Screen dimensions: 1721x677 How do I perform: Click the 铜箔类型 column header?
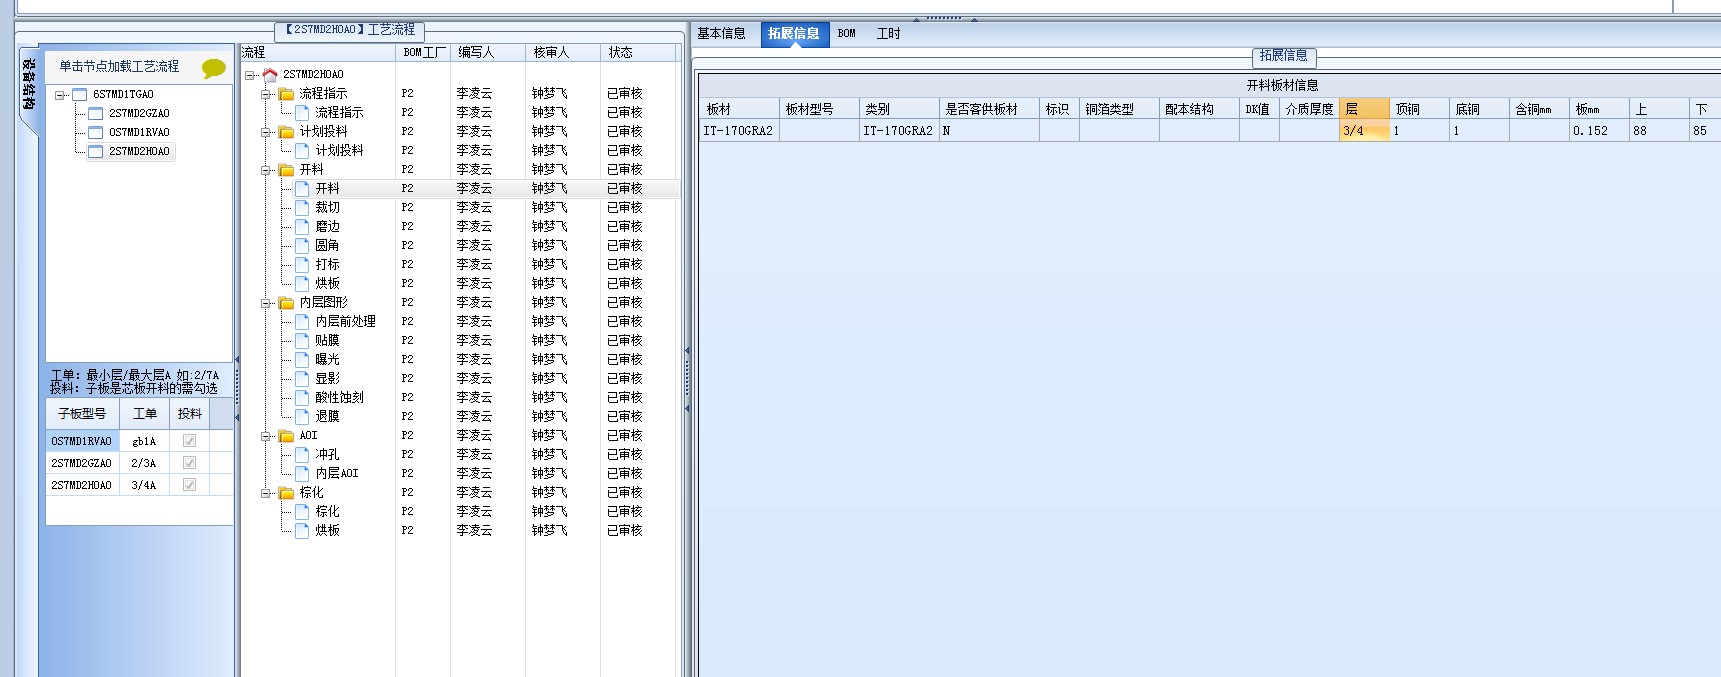[x=1120, y=109]
